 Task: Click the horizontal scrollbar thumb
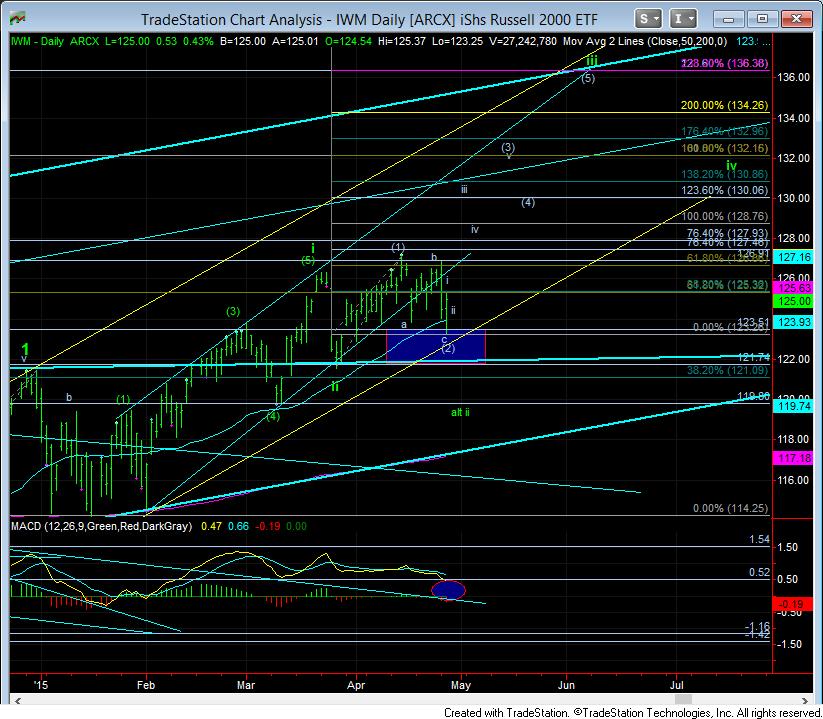(683, 700)
